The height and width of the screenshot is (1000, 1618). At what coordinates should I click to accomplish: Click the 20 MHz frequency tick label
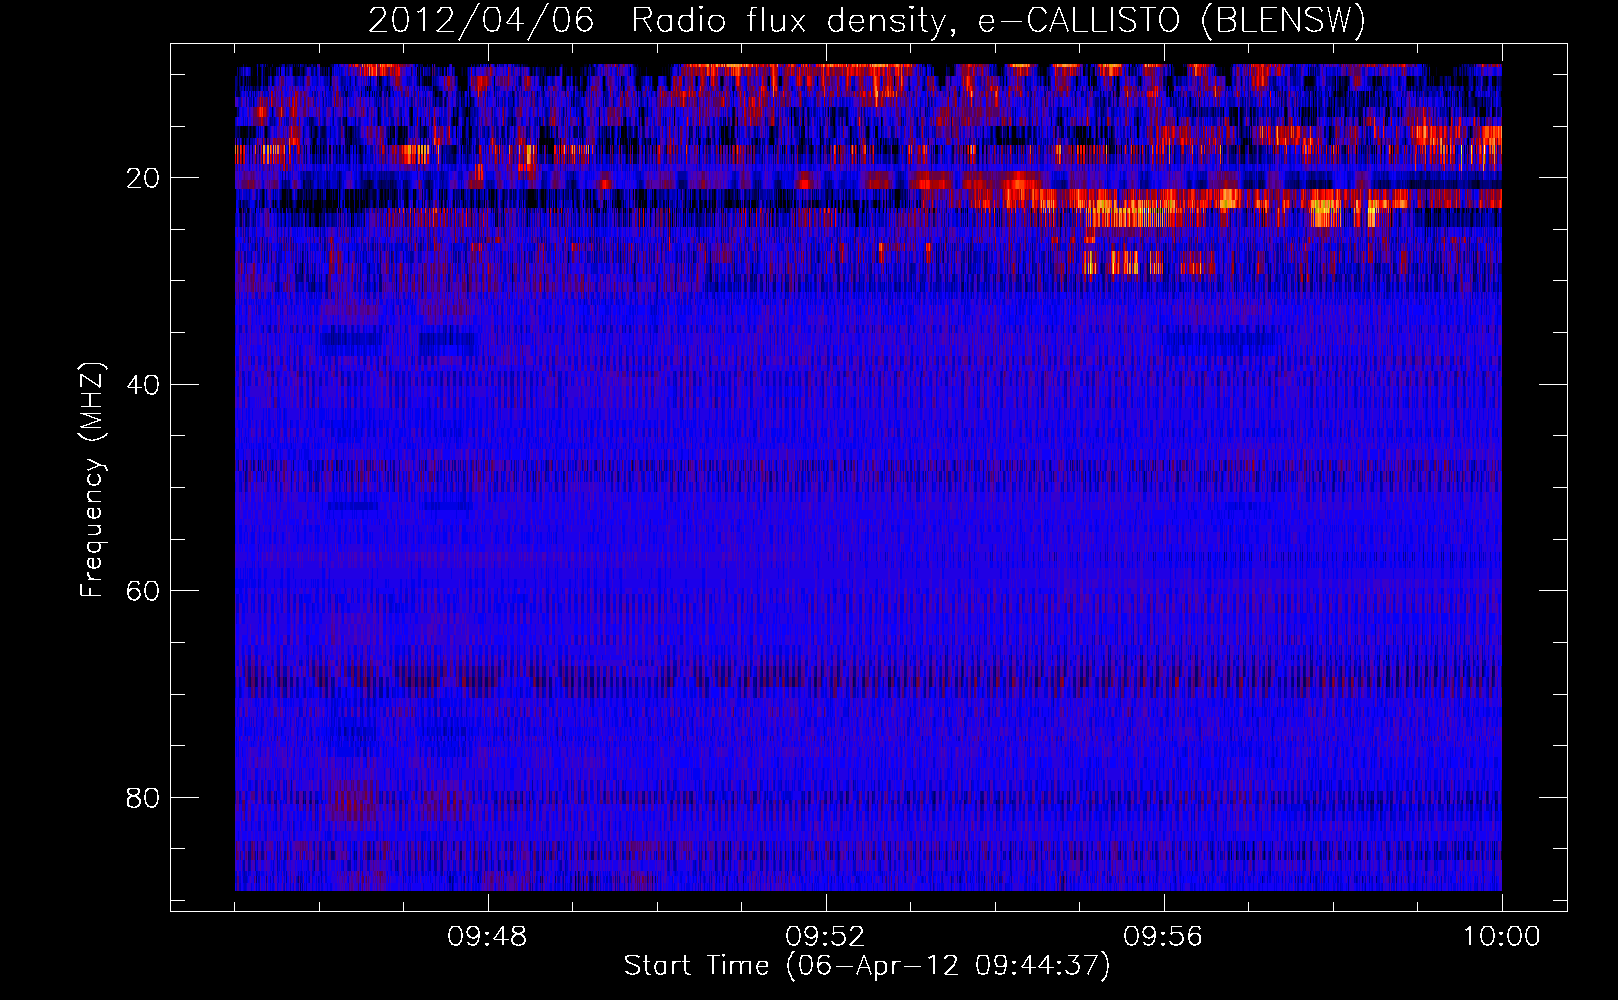pos(143,178)
